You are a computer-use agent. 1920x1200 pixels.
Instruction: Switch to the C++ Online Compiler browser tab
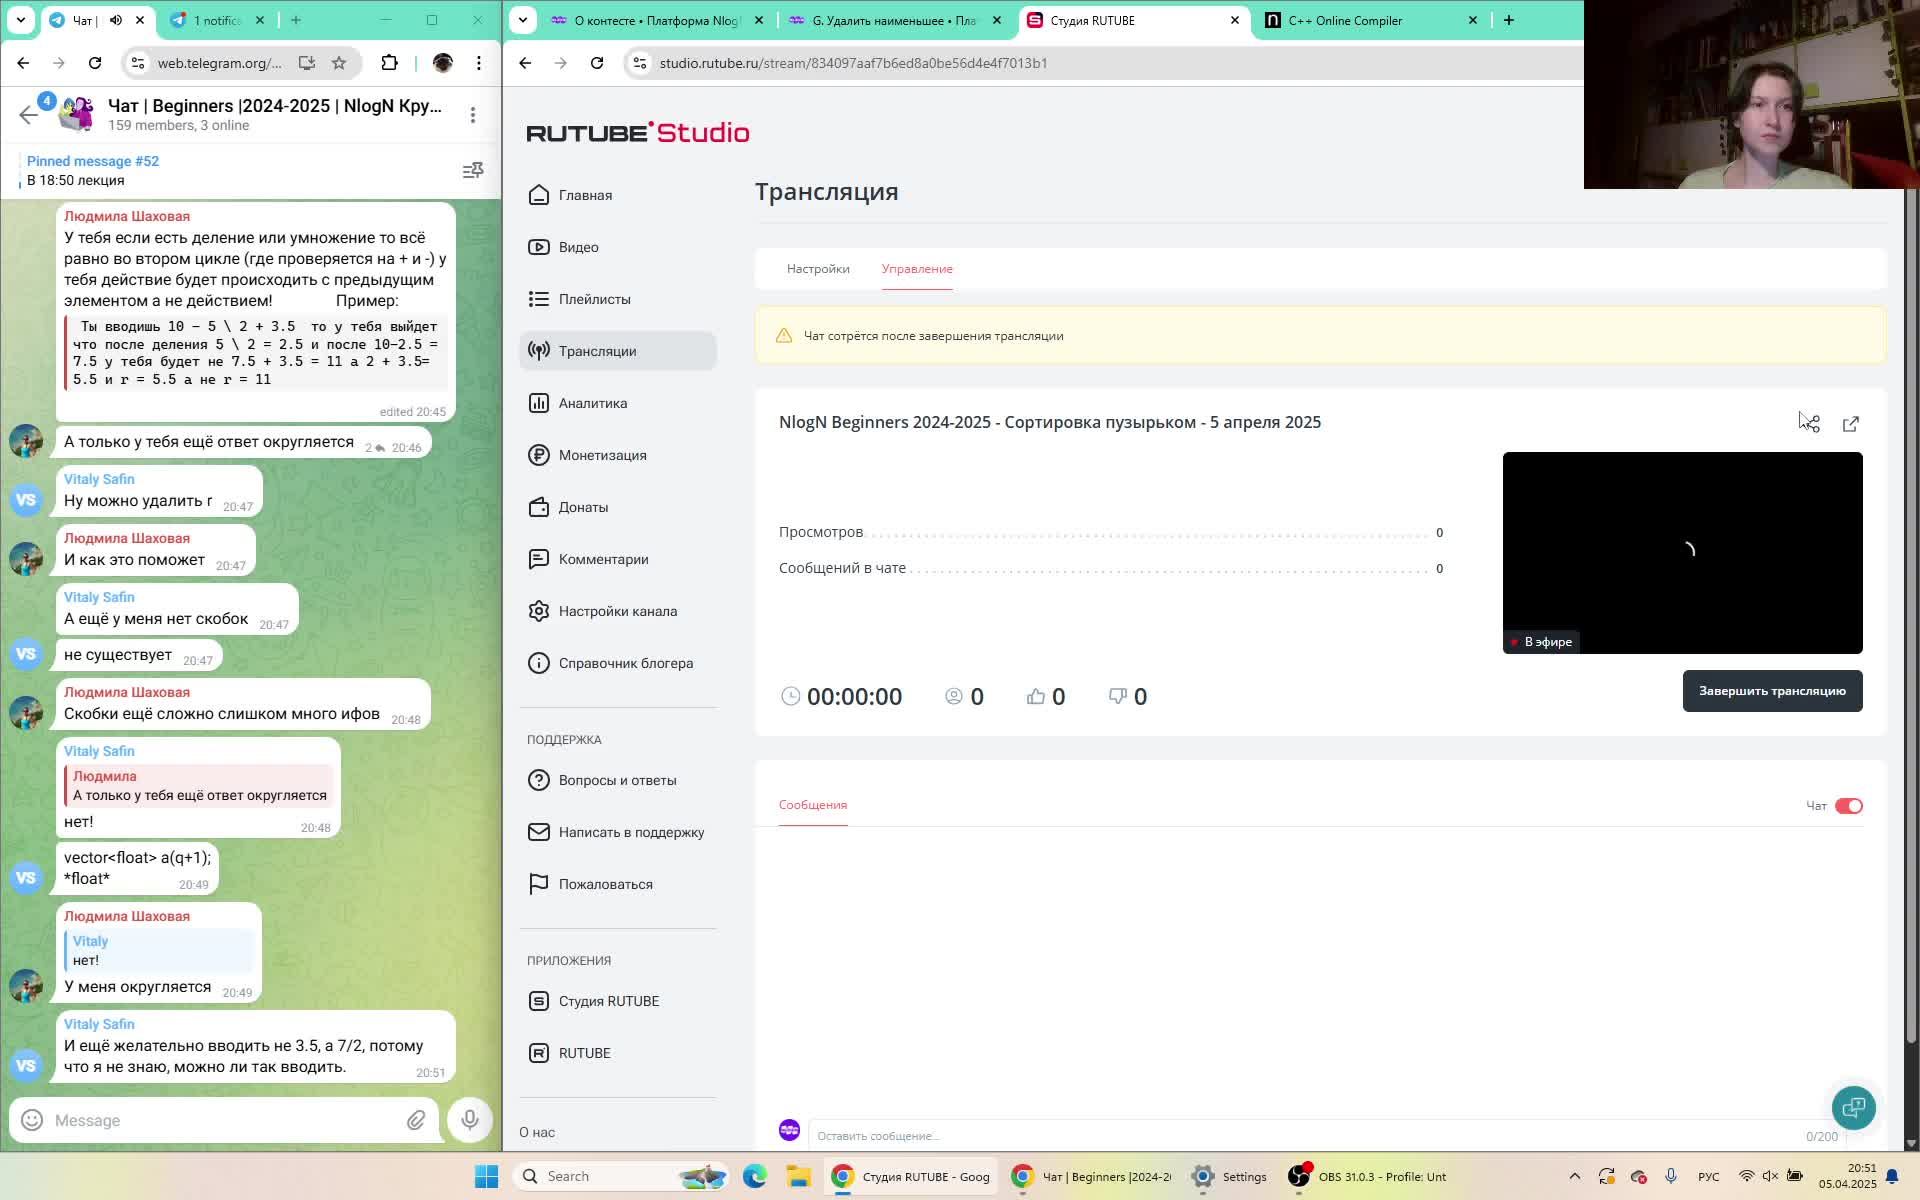(x=1345, y=20)
